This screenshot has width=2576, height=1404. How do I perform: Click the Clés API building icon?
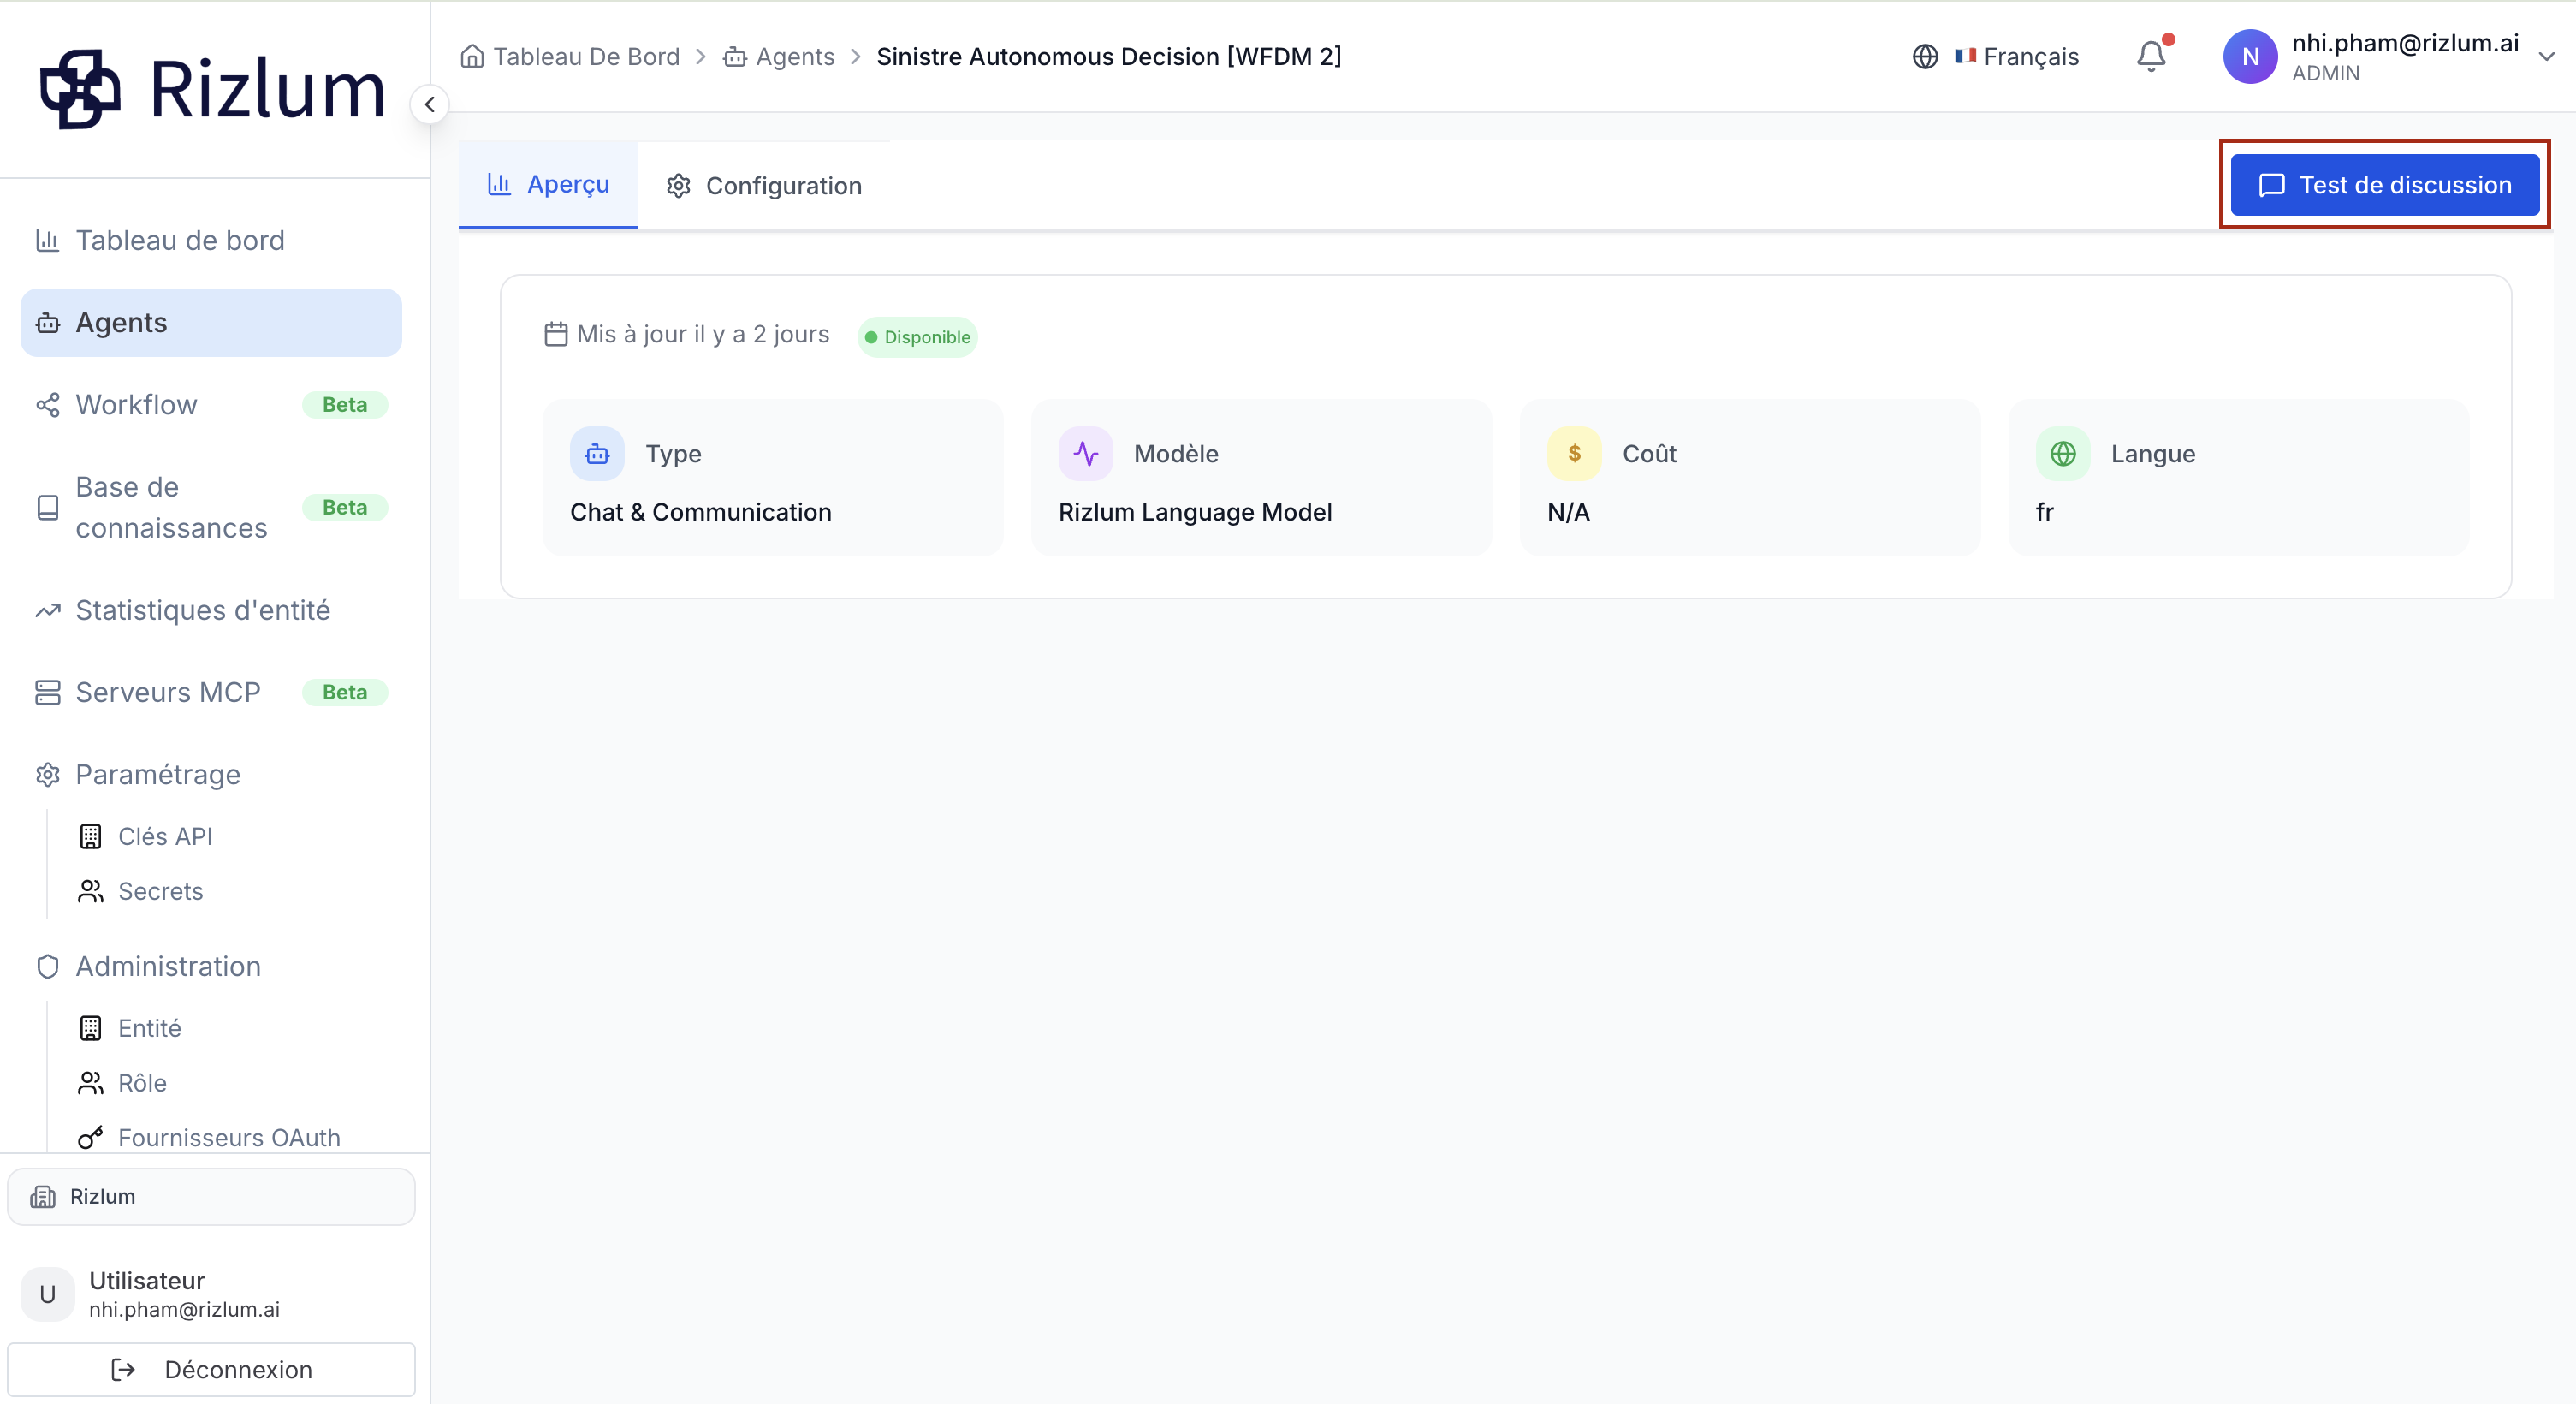(91, 836)
